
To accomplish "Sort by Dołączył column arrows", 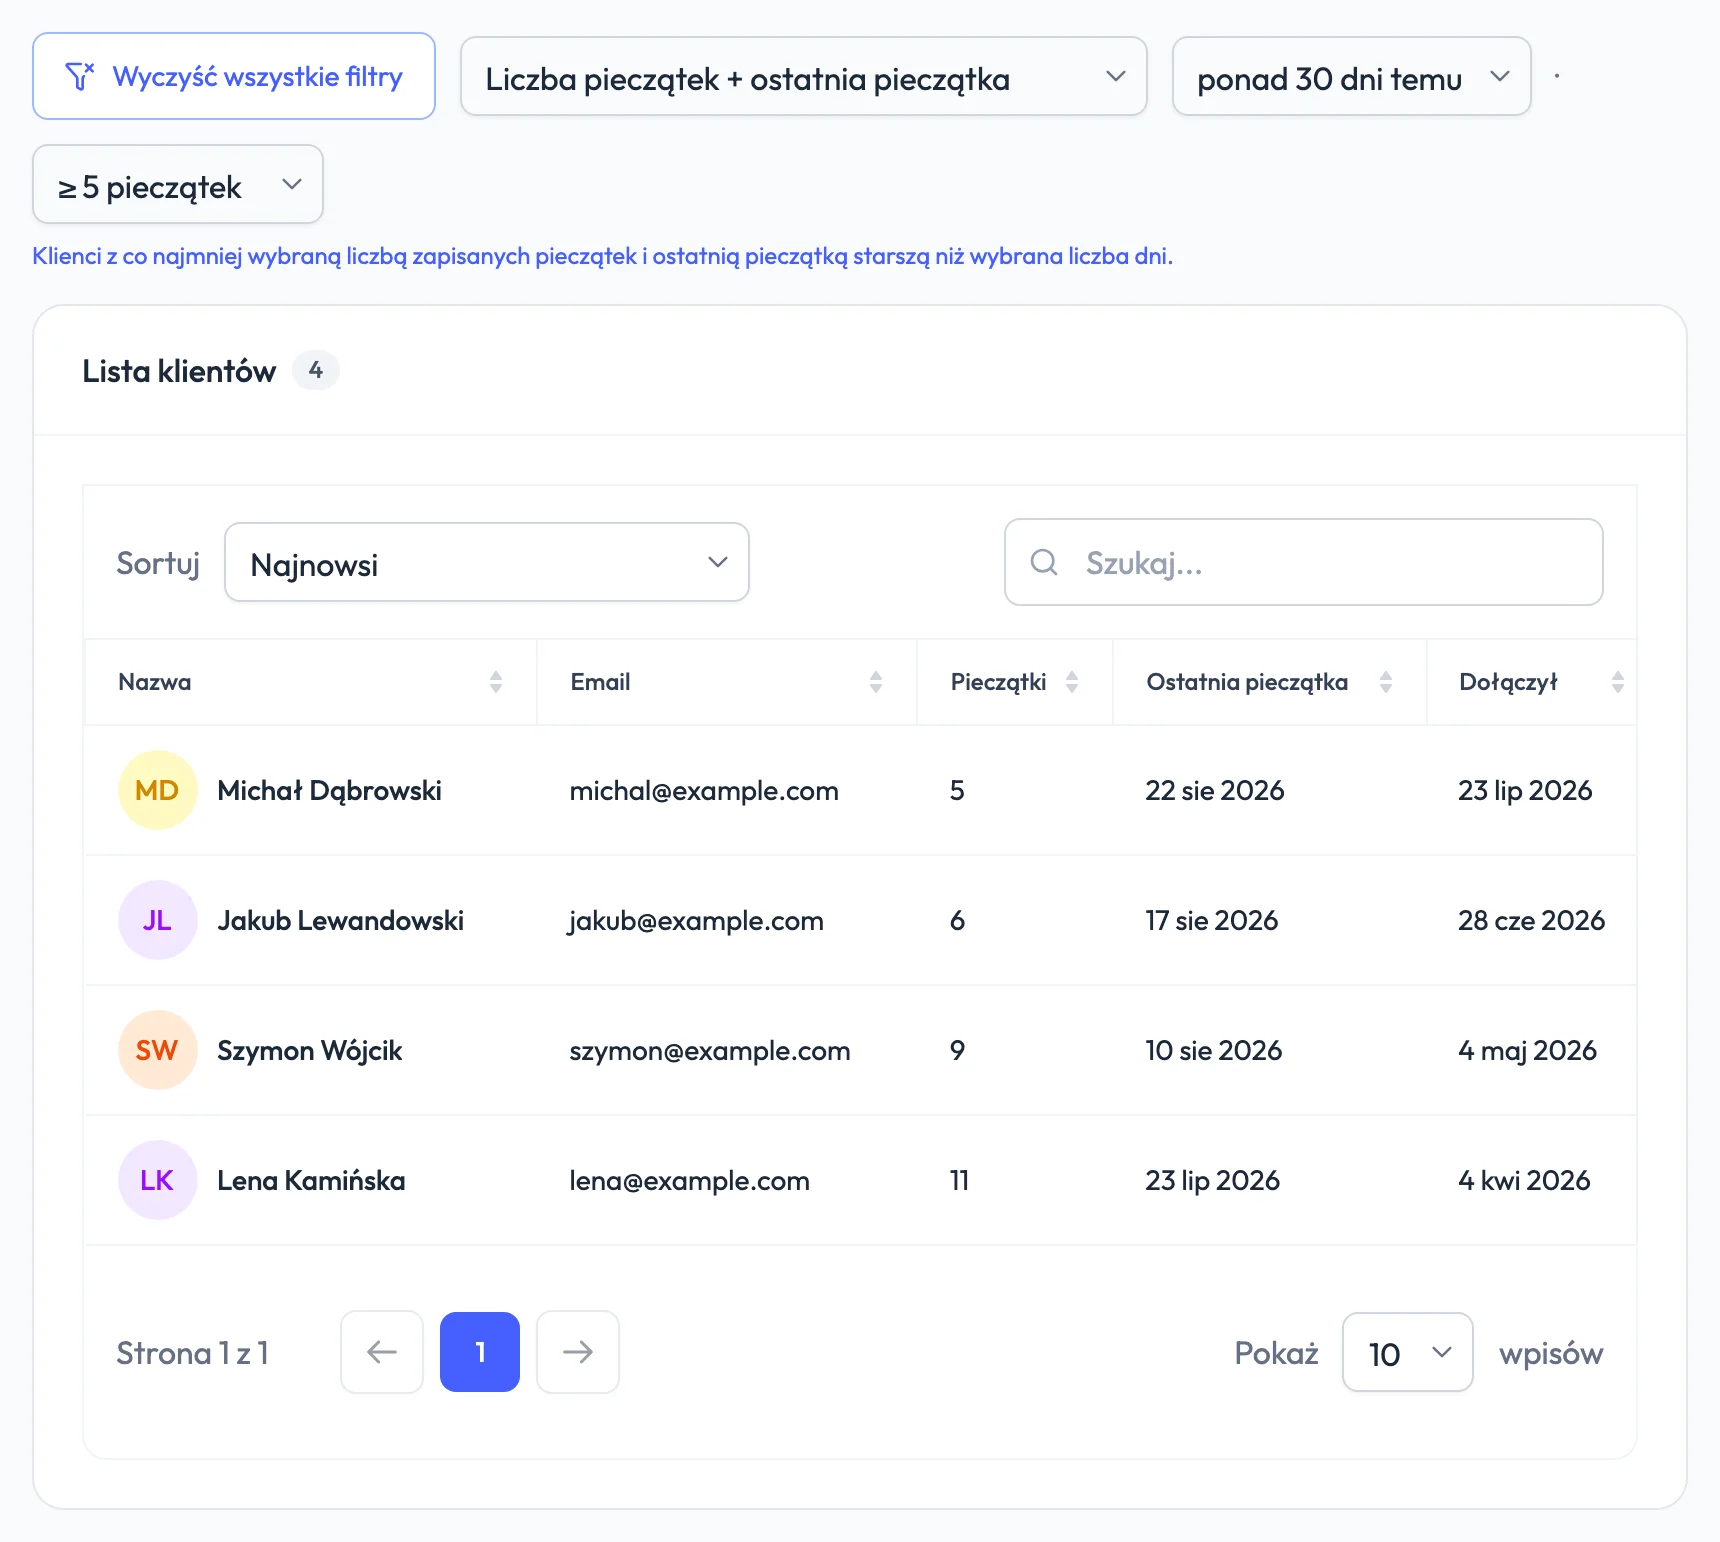I will click(1618, 682).
